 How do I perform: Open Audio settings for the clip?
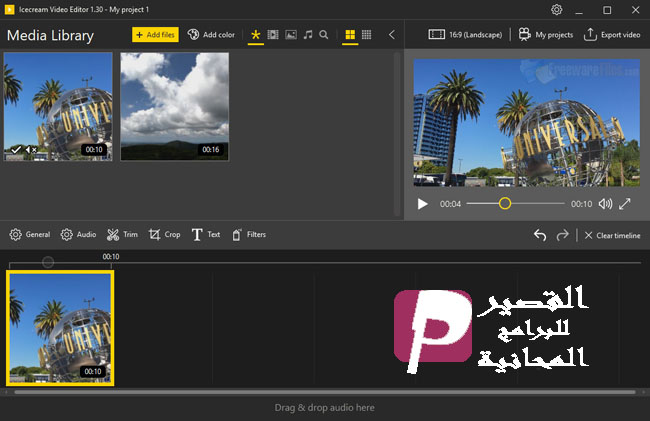point(78,235)
